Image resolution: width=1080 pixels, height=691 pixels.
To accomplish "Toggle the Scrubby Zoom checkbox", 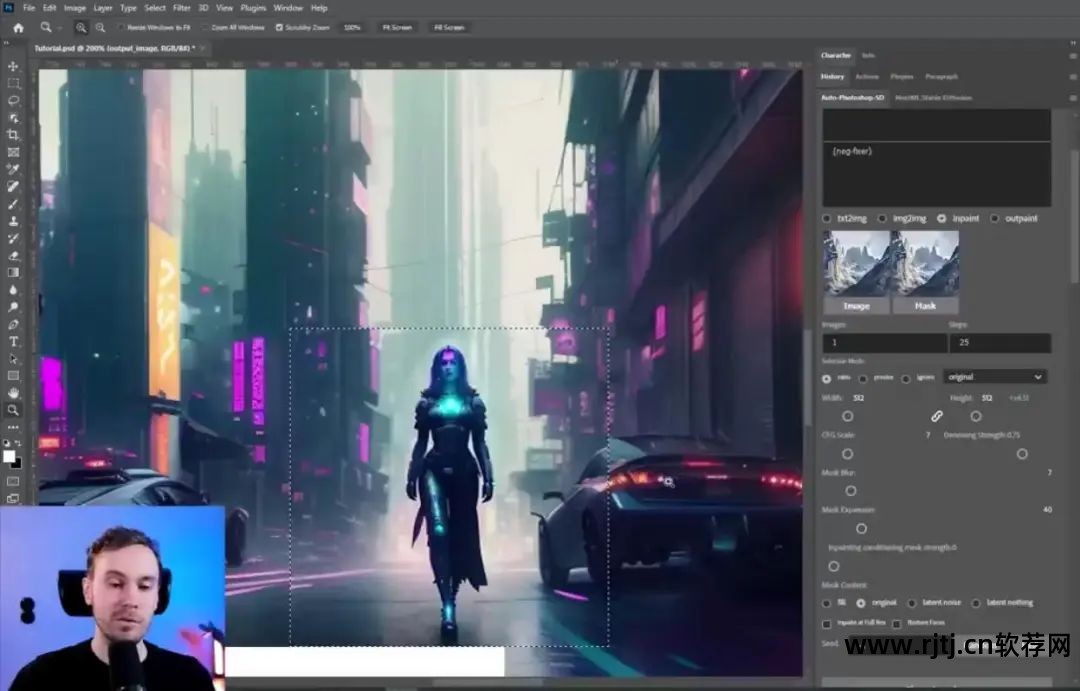I will click(279, 28).
